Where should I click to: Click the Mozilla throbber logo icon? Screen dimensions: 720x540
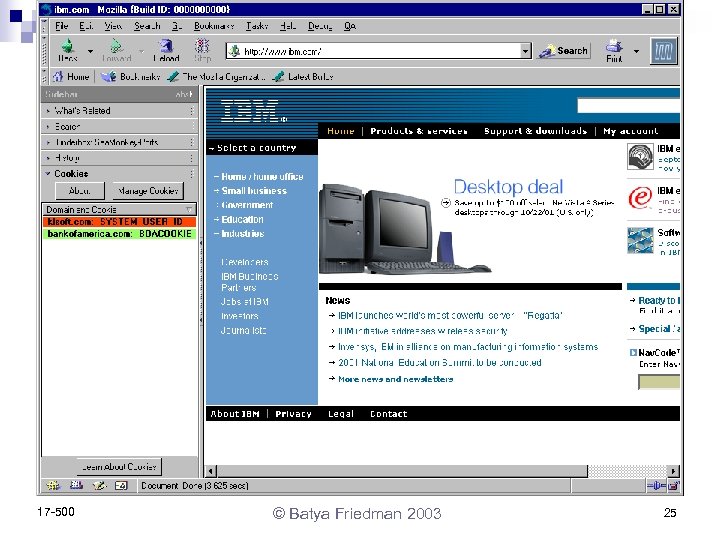click(664, 51)
